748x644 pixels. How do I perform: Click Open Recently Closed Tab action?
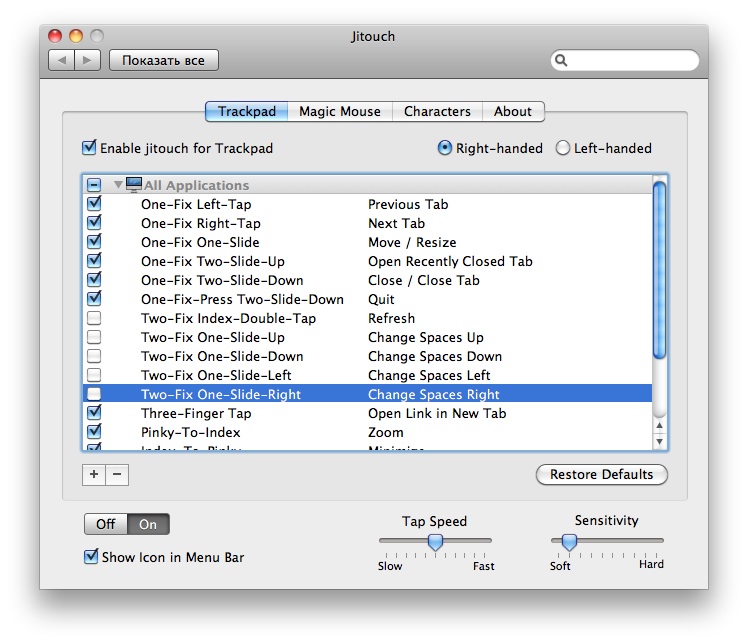[450, 261]
